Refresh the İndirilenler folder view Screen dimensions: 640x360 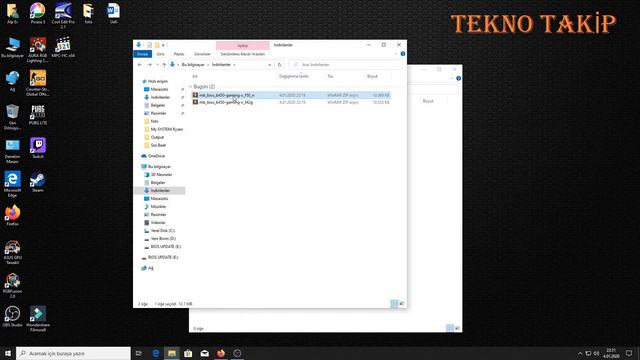[x=280, y=64]
